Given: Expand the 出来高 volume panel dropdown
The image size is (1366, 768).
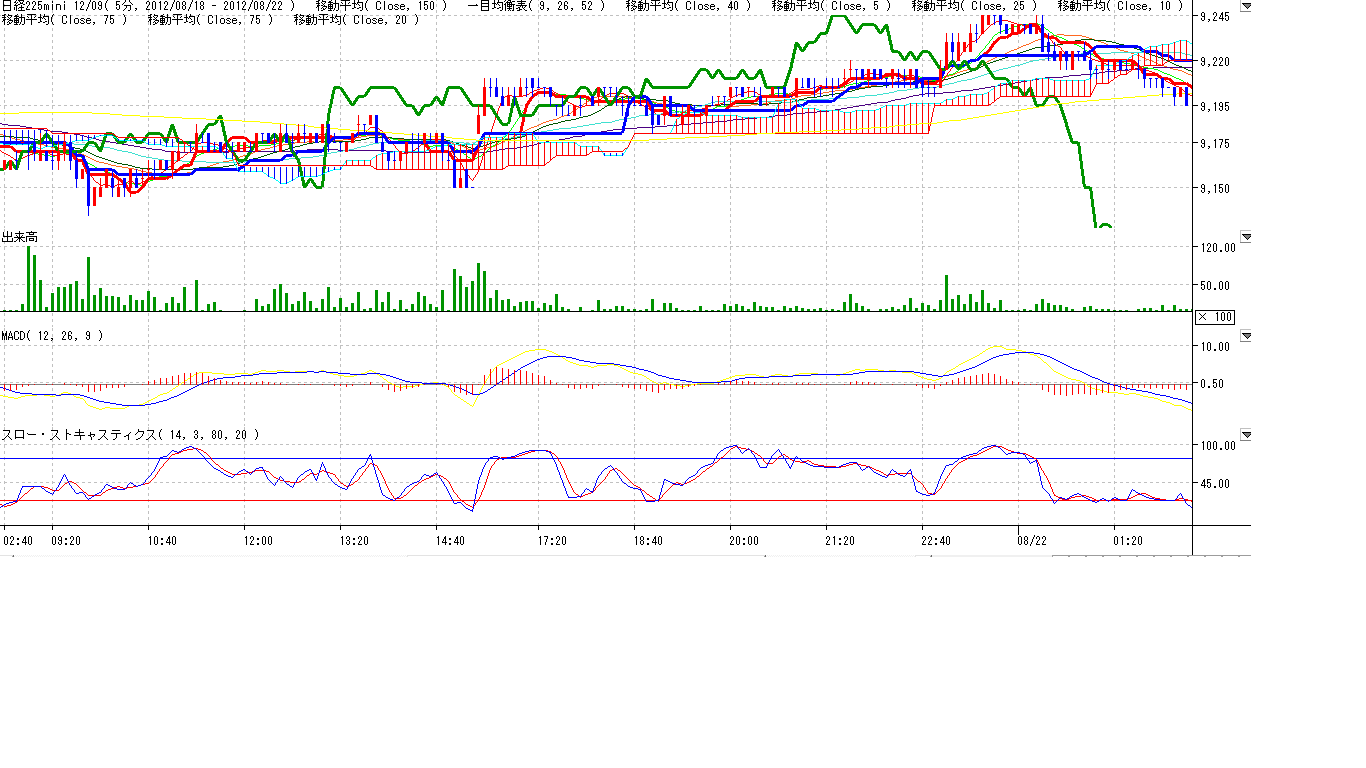Looking at the screenshot, I should coord(1245,237).
